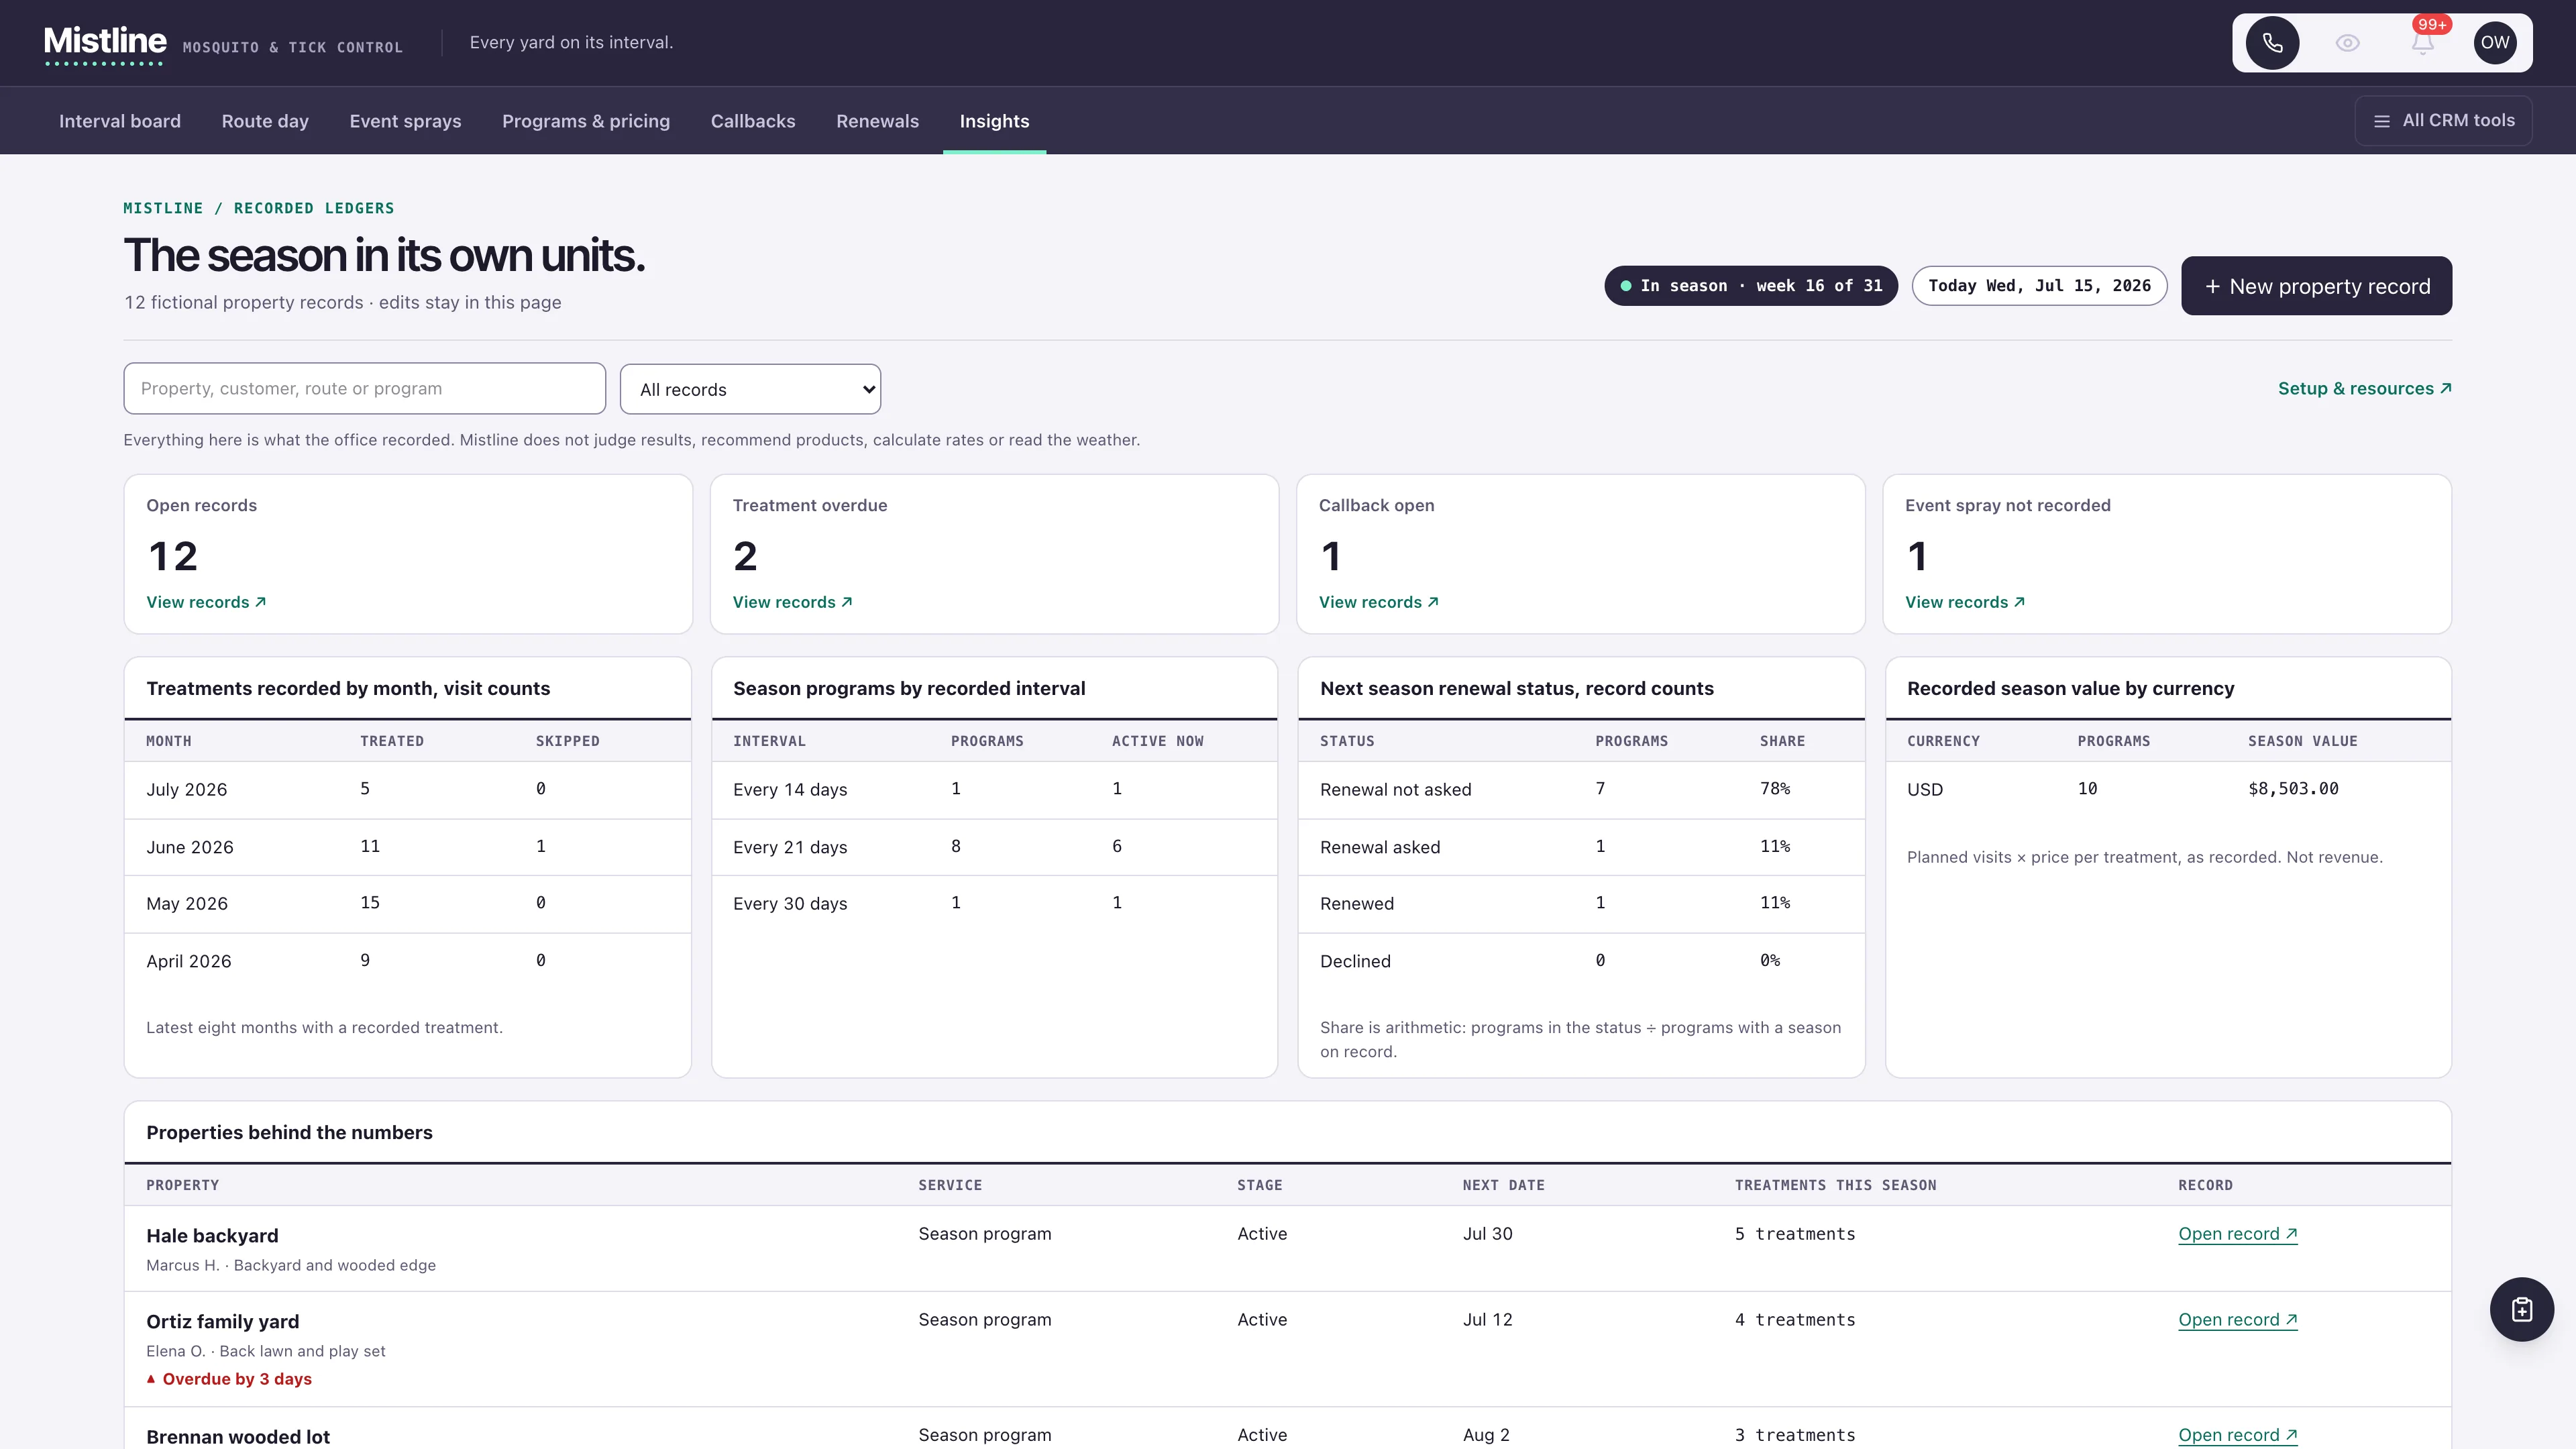
Task: Go to the Renewals tab
Action: 877,121
